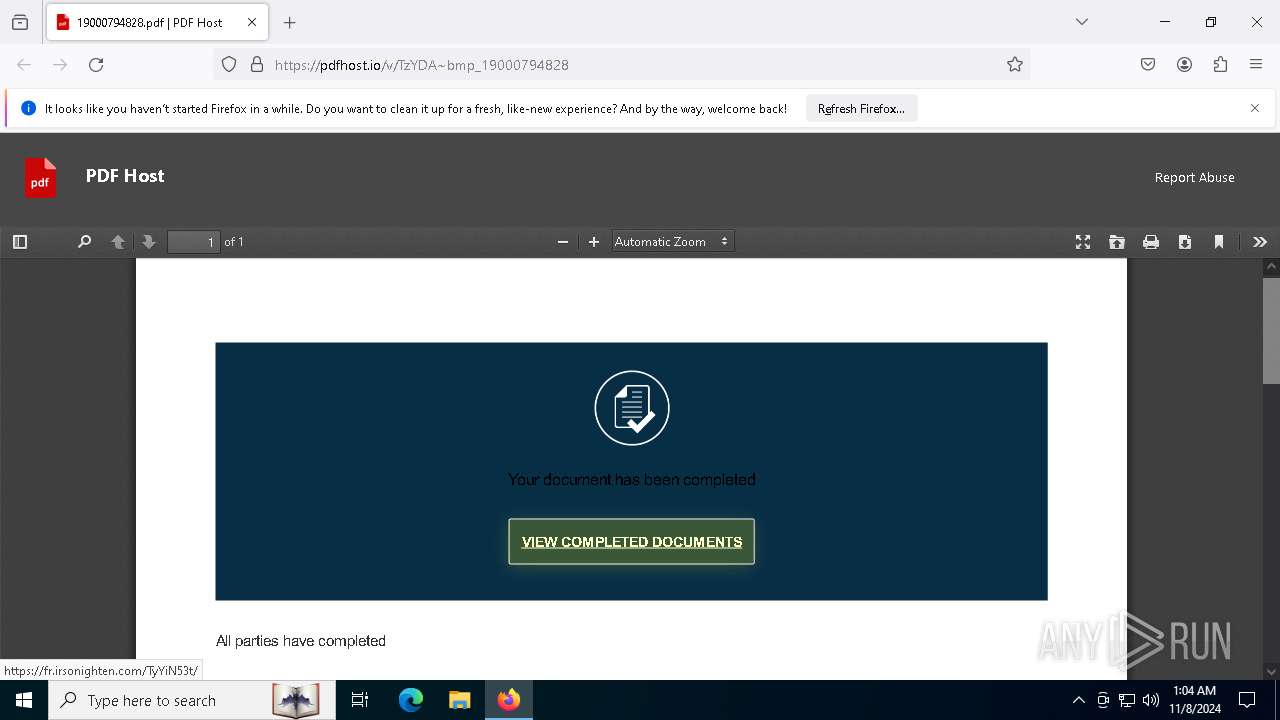The width and height of the screenshot is (1280, 720).
Task: Click the Report Abuse link
Action: (x=1195, y=177)
